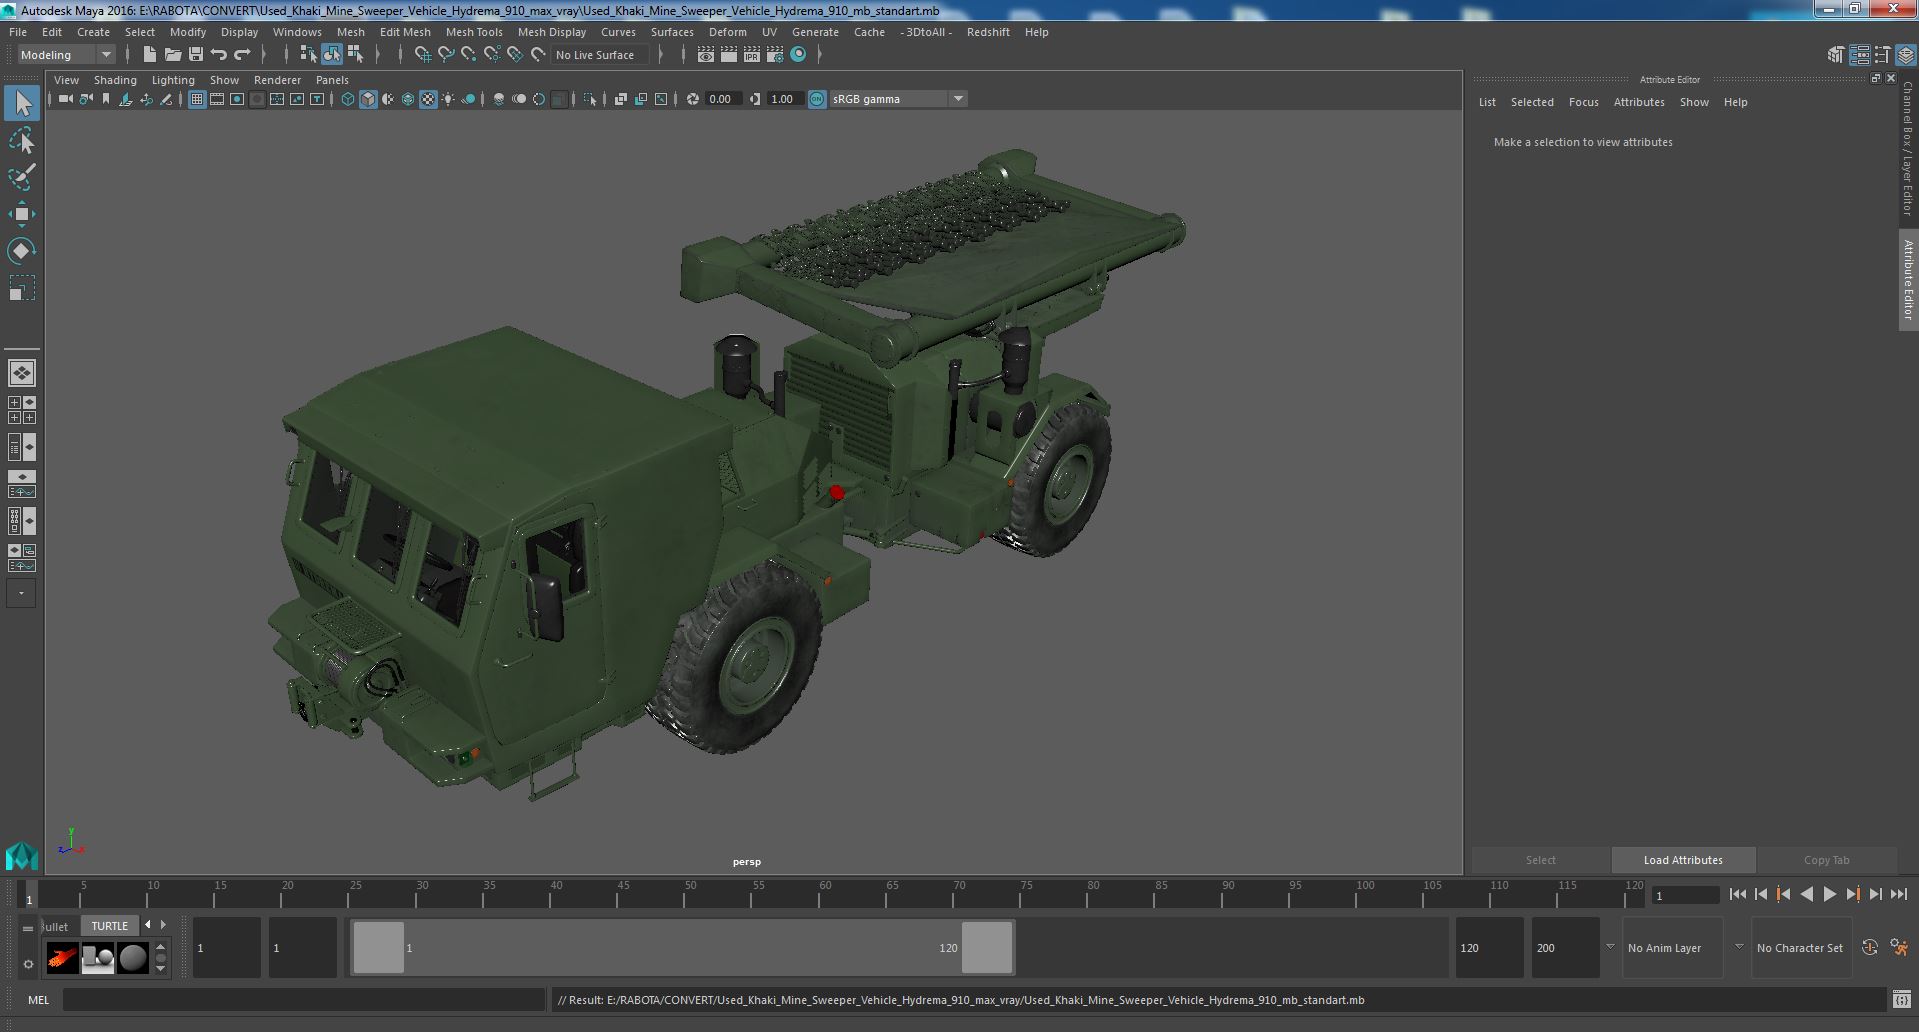
Task: Enable snap to grids magnet icon
Action: [x=422, y=55]
